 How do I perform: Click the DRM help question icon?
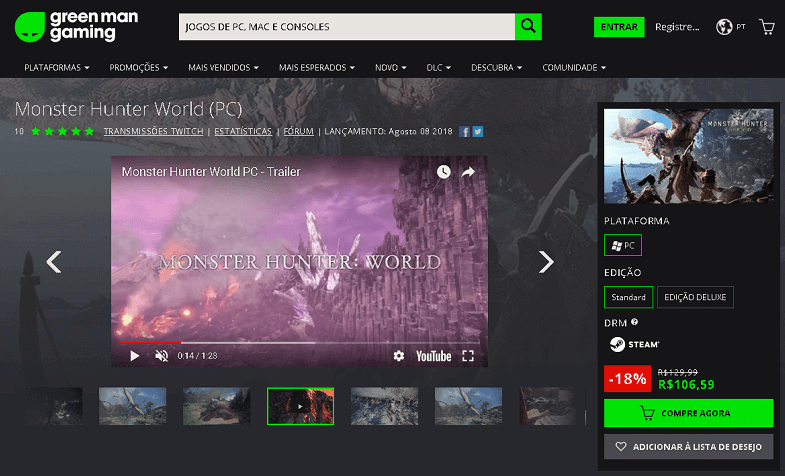click(x=634, y=322)
